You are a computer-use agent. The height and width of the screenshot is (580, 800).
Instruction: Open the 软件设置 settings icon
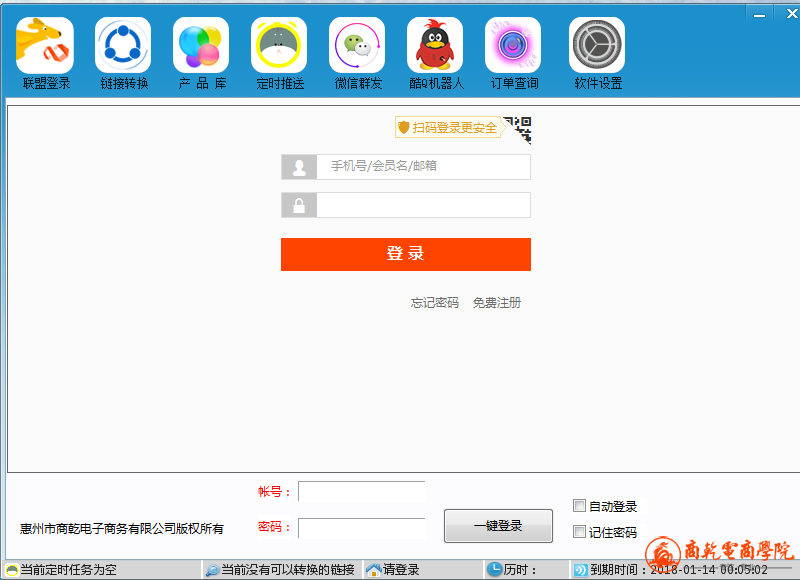tap(597, 45)
